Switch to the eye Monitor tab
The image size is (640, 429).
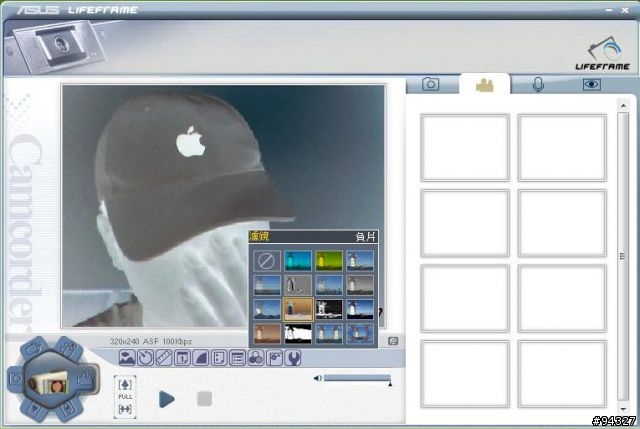pos(591,84)
